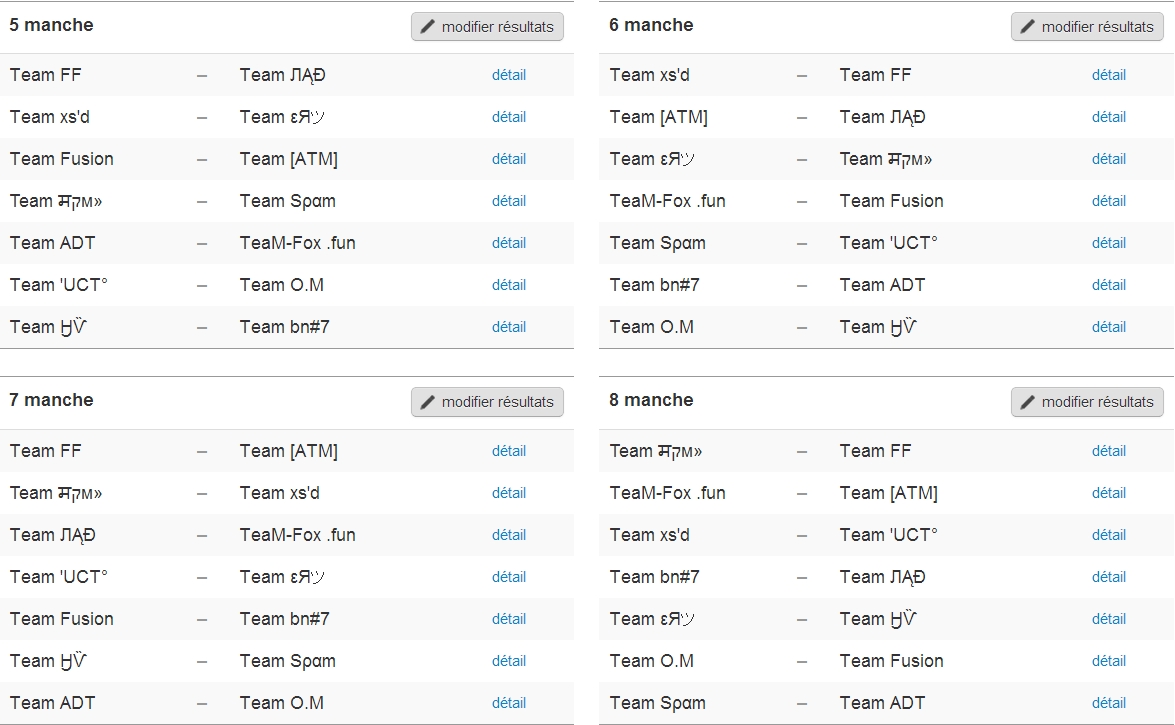
Task: Open détail for Team FF vs Team [ATM]
Action: tap(509, 451)
